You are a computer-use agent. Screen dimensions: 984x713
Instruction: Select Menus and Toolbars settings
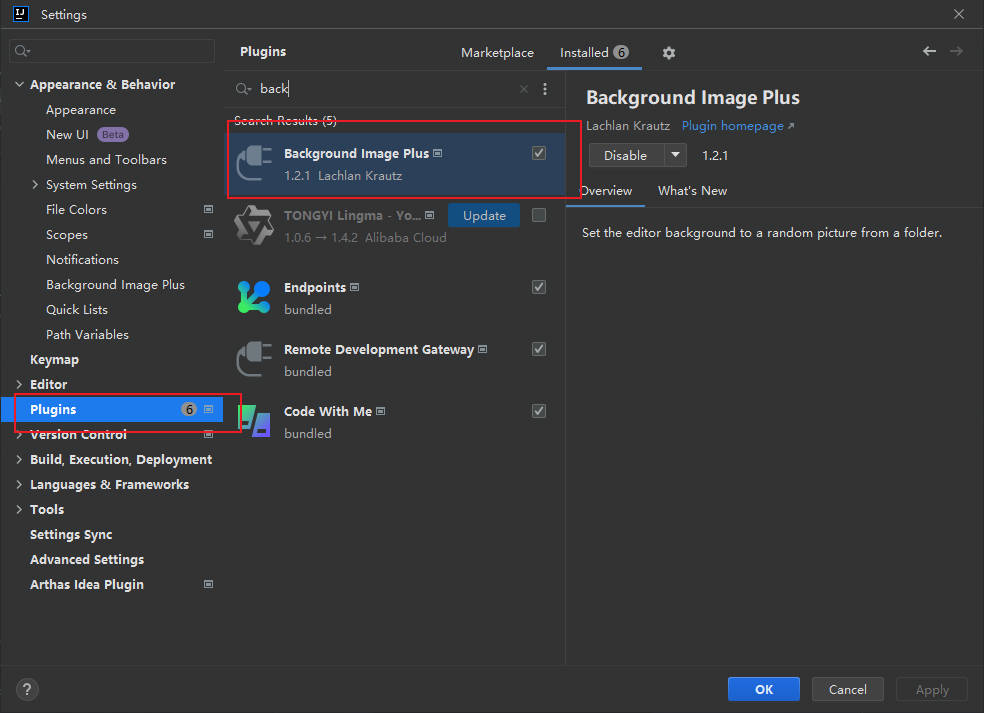pyautogui.click(x=107, y=159)
